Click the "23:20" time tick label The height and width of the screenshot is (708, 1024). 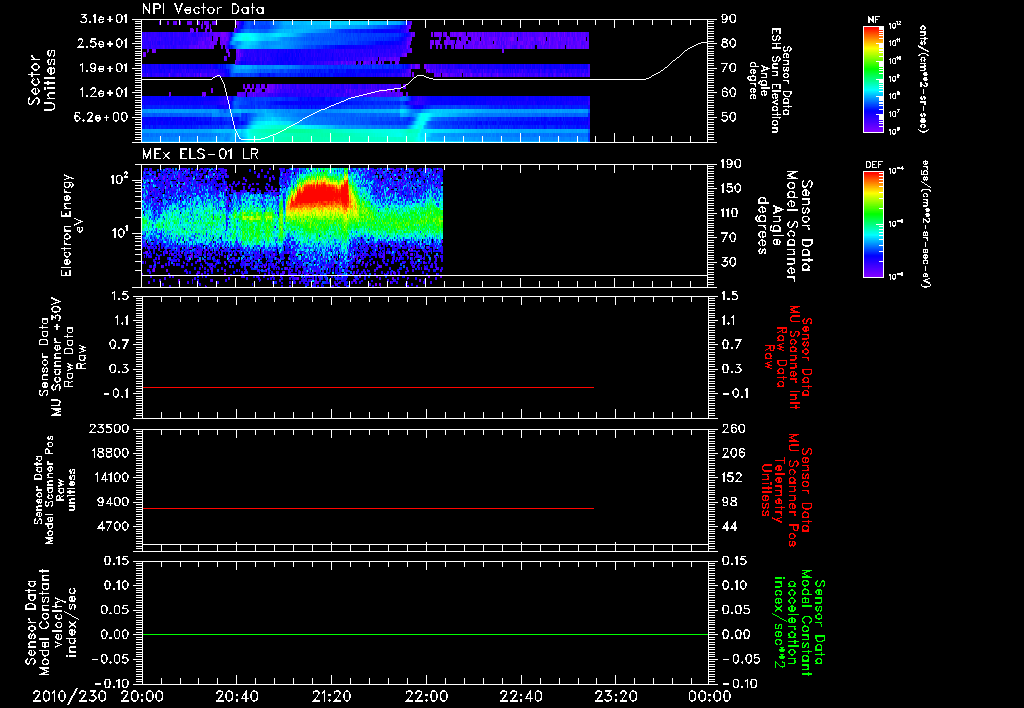coord(615,696)
